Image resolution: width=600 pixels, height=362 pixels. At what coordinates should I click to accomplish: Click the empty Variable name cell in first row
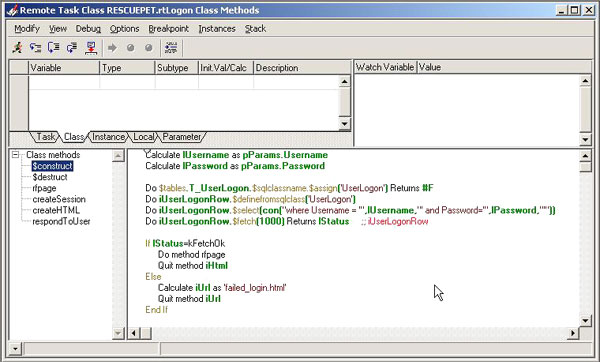pos(64,82)
